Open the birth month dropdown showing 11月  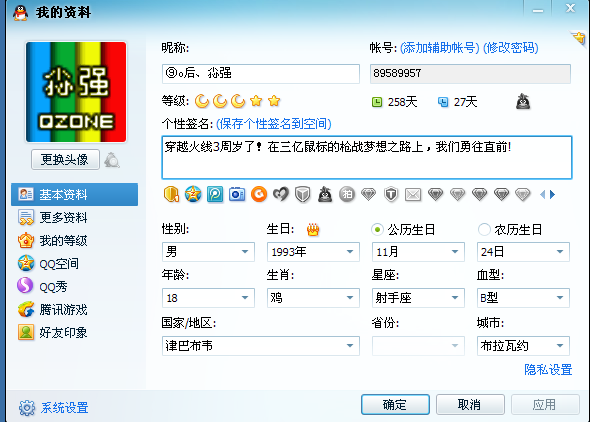click(x=418, y=252)
